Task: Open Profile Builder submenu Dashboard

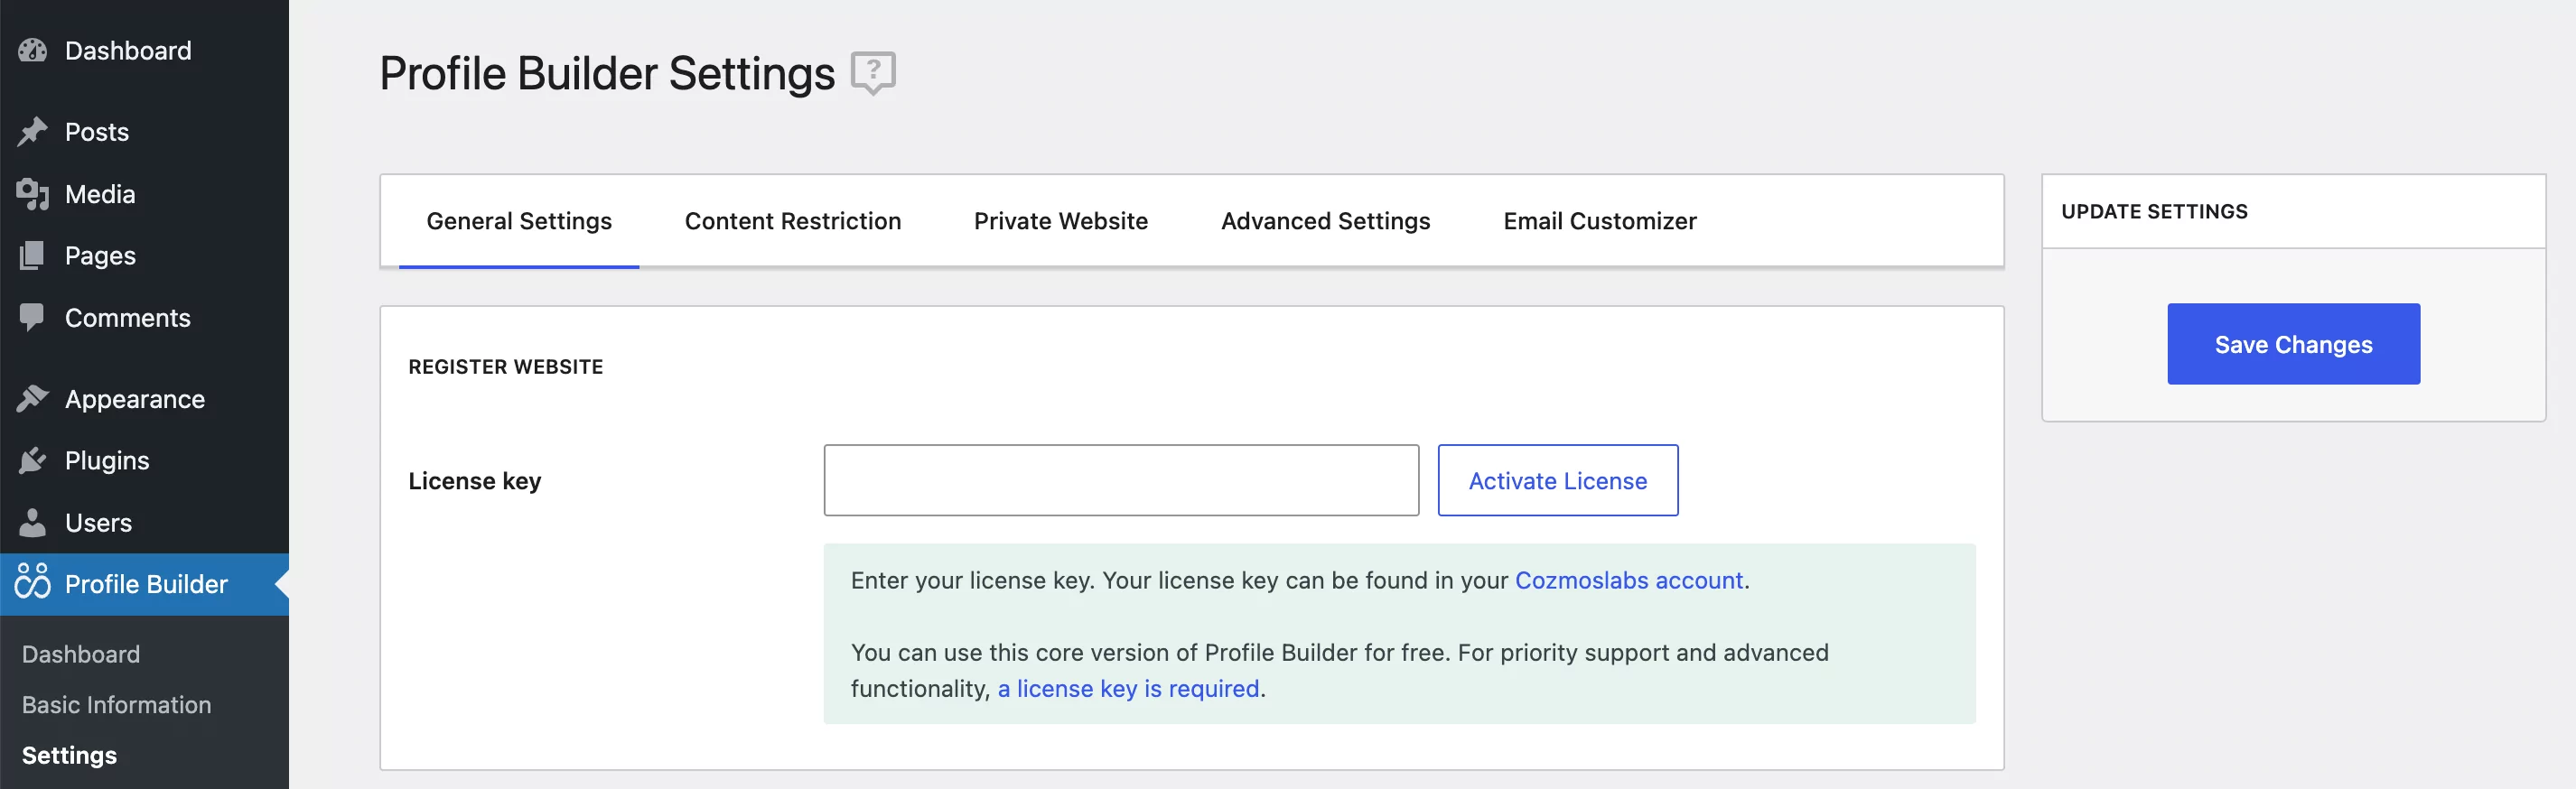Action: click(x=81, y=654)
